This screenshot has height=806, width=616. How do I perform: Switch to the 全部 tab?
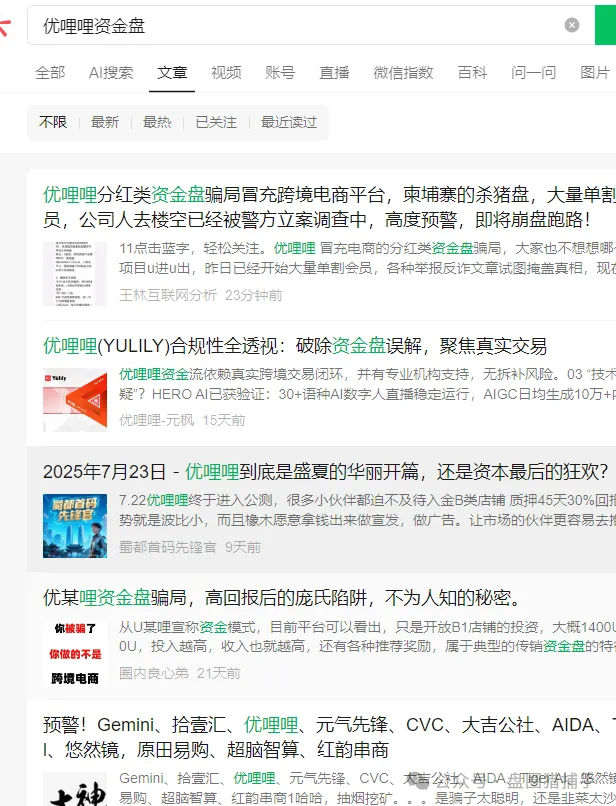click(x=50, y=73)
